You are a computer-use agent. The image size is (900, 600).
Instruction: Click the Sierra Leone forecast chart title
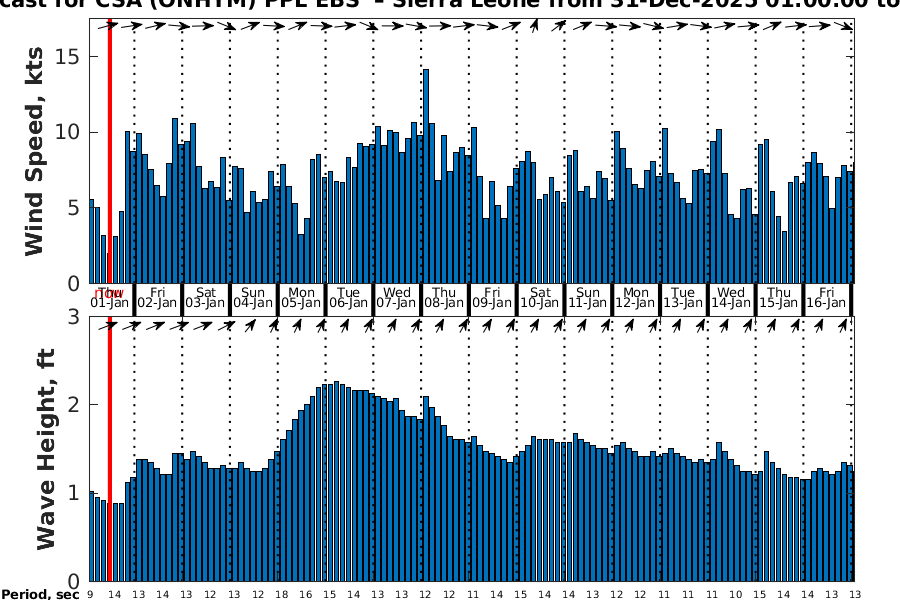tap(450, 6)
